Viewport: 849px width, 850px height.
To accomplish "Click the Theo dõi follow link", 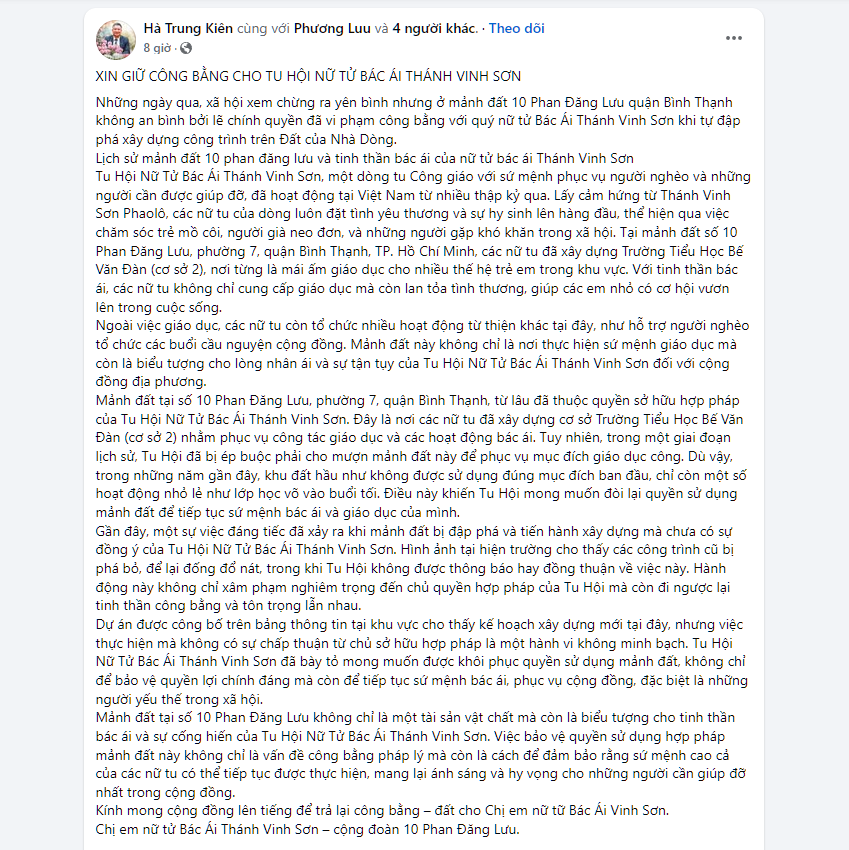I will click(x=516, y=28).
